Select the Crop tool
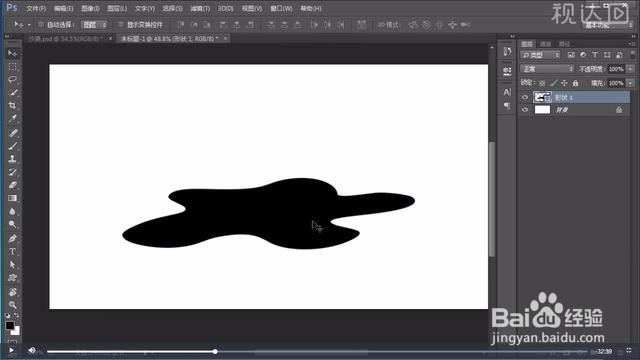640x360 pixels. [12, 106]
